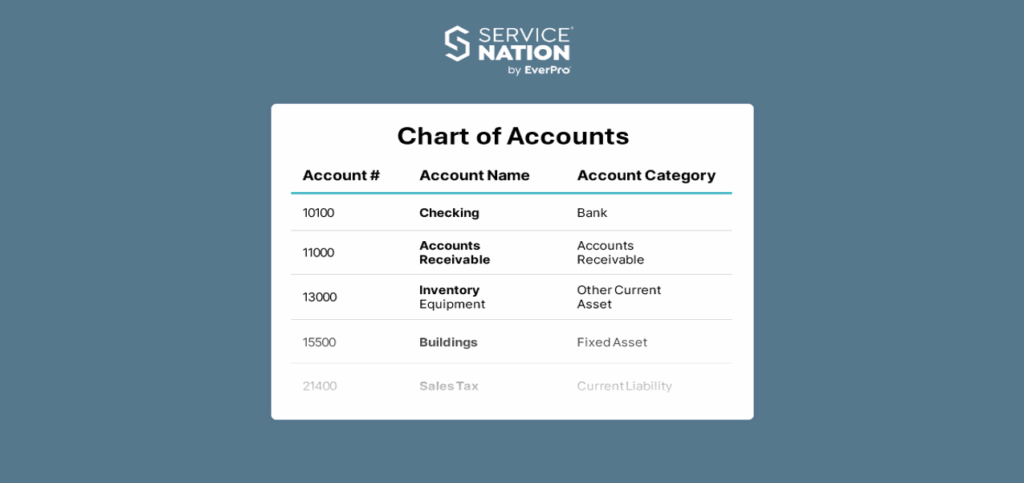Click account number 13000
The image size is (1024, 483).
(319, 297)
